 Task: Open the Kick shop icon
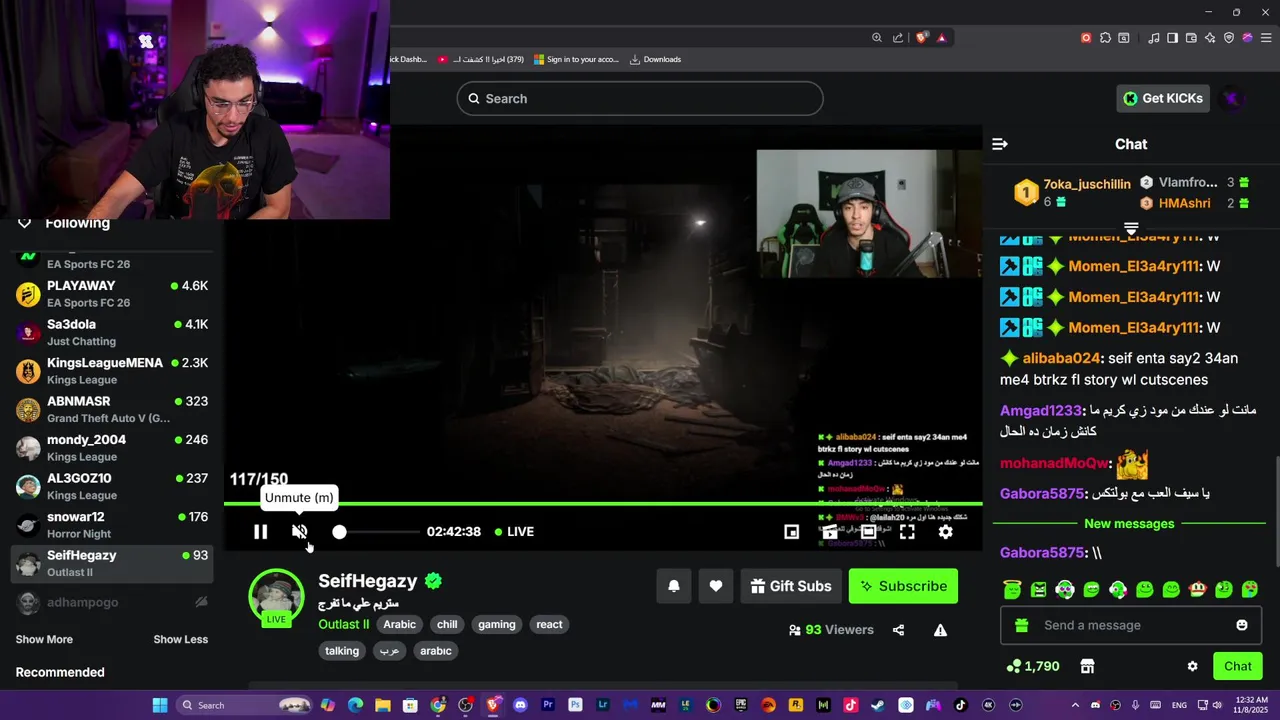[x=1088, y=666]
